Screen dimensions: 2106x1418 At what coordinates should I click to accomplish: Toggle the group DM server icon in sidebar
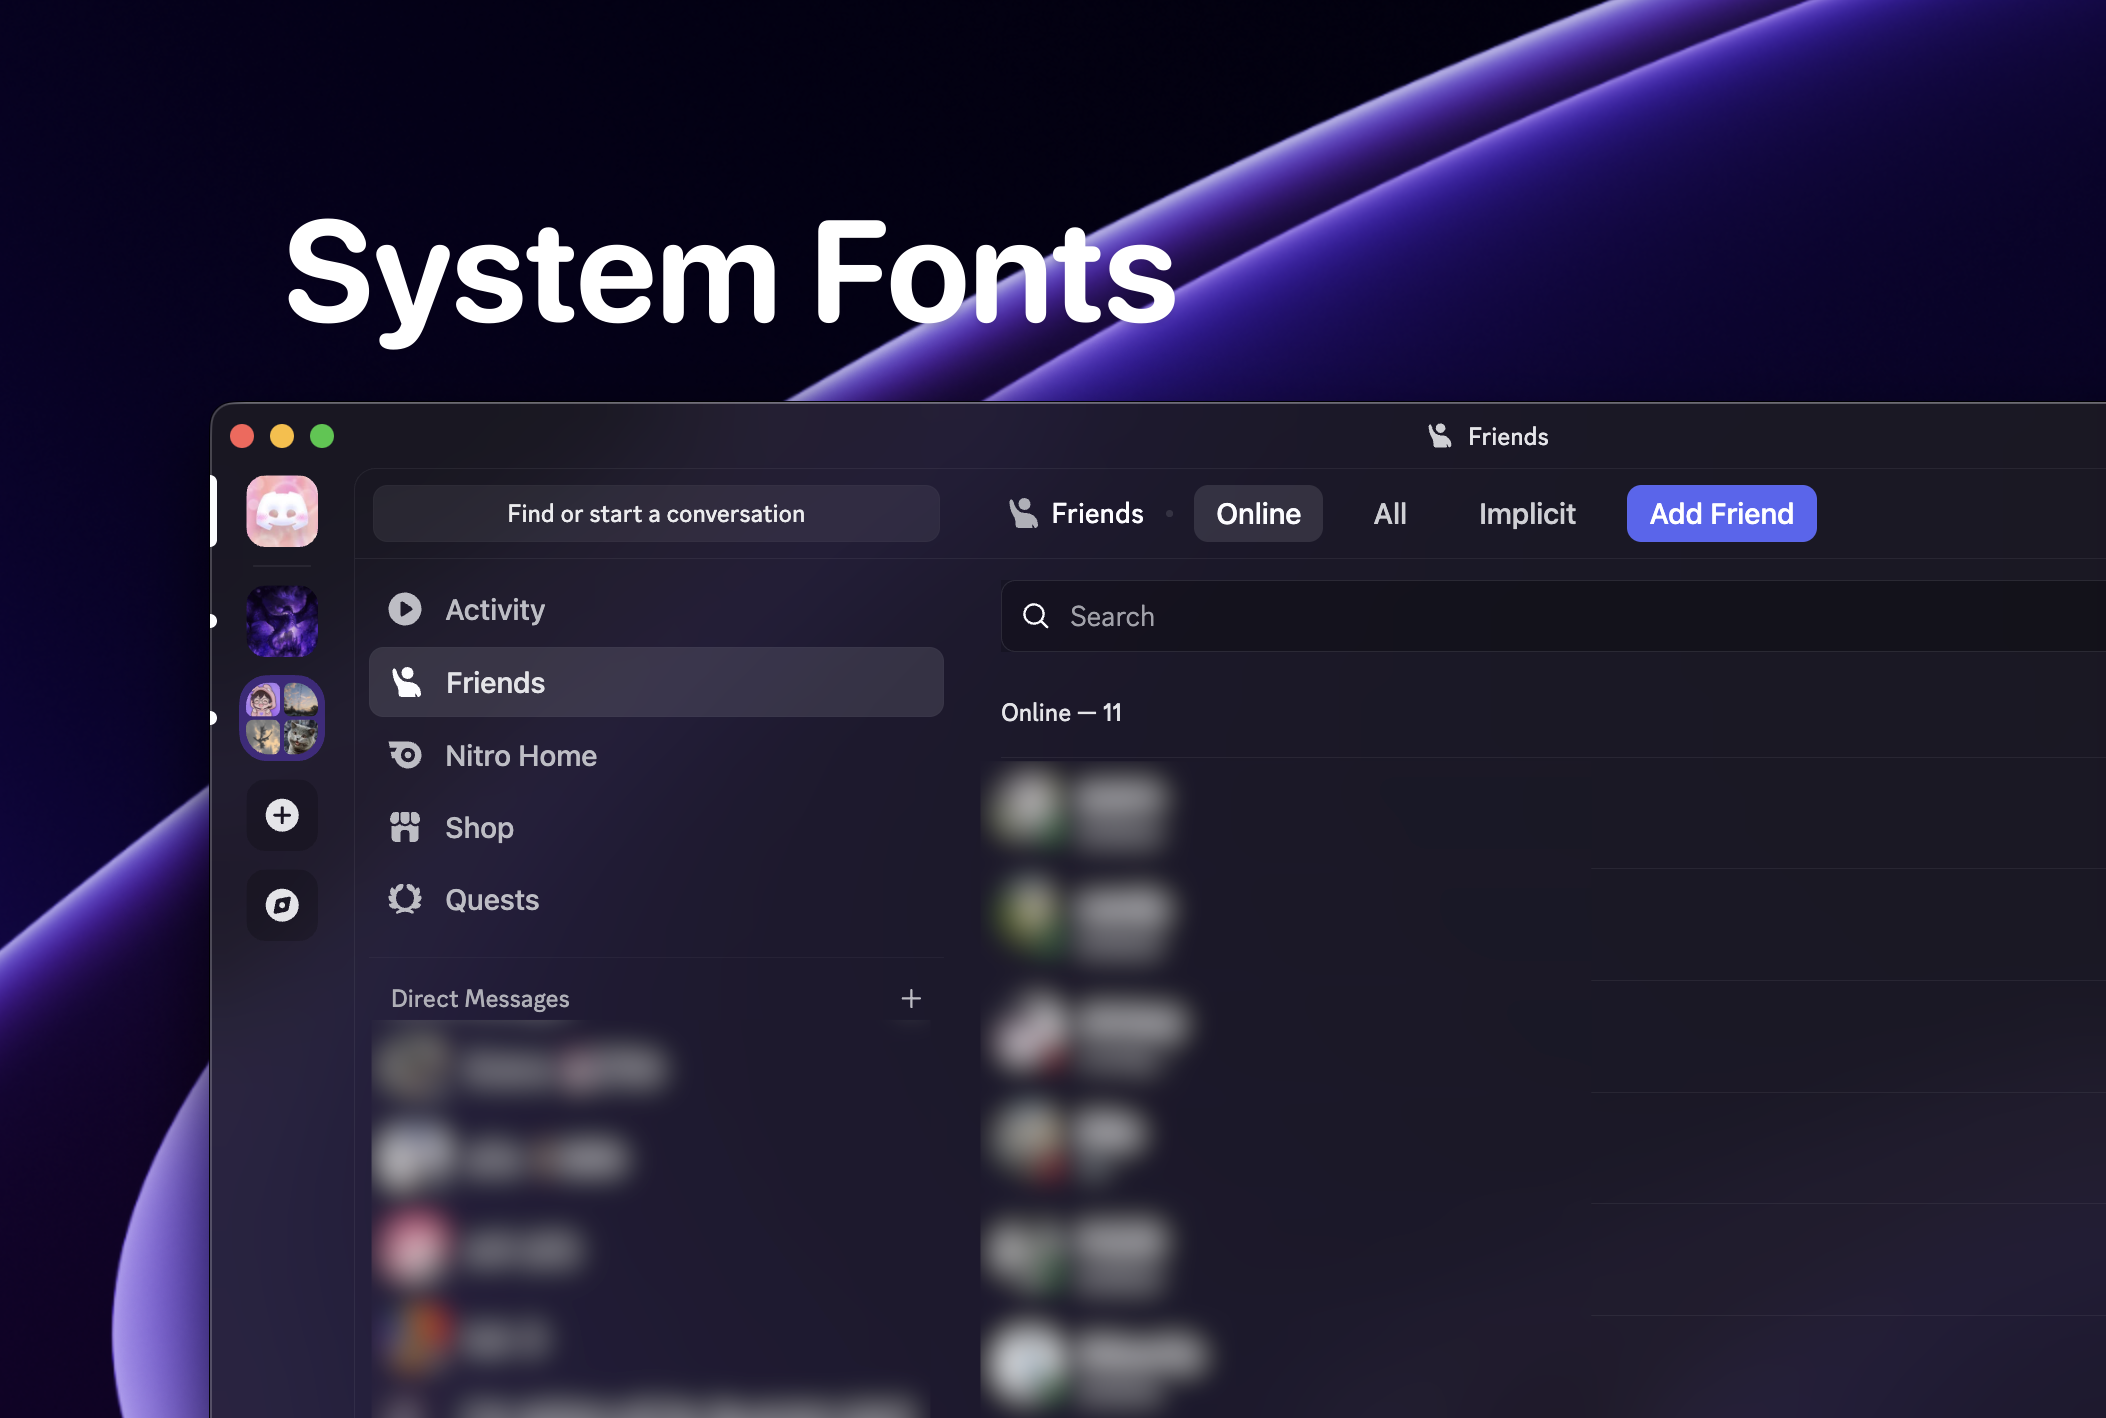(283, 717)
